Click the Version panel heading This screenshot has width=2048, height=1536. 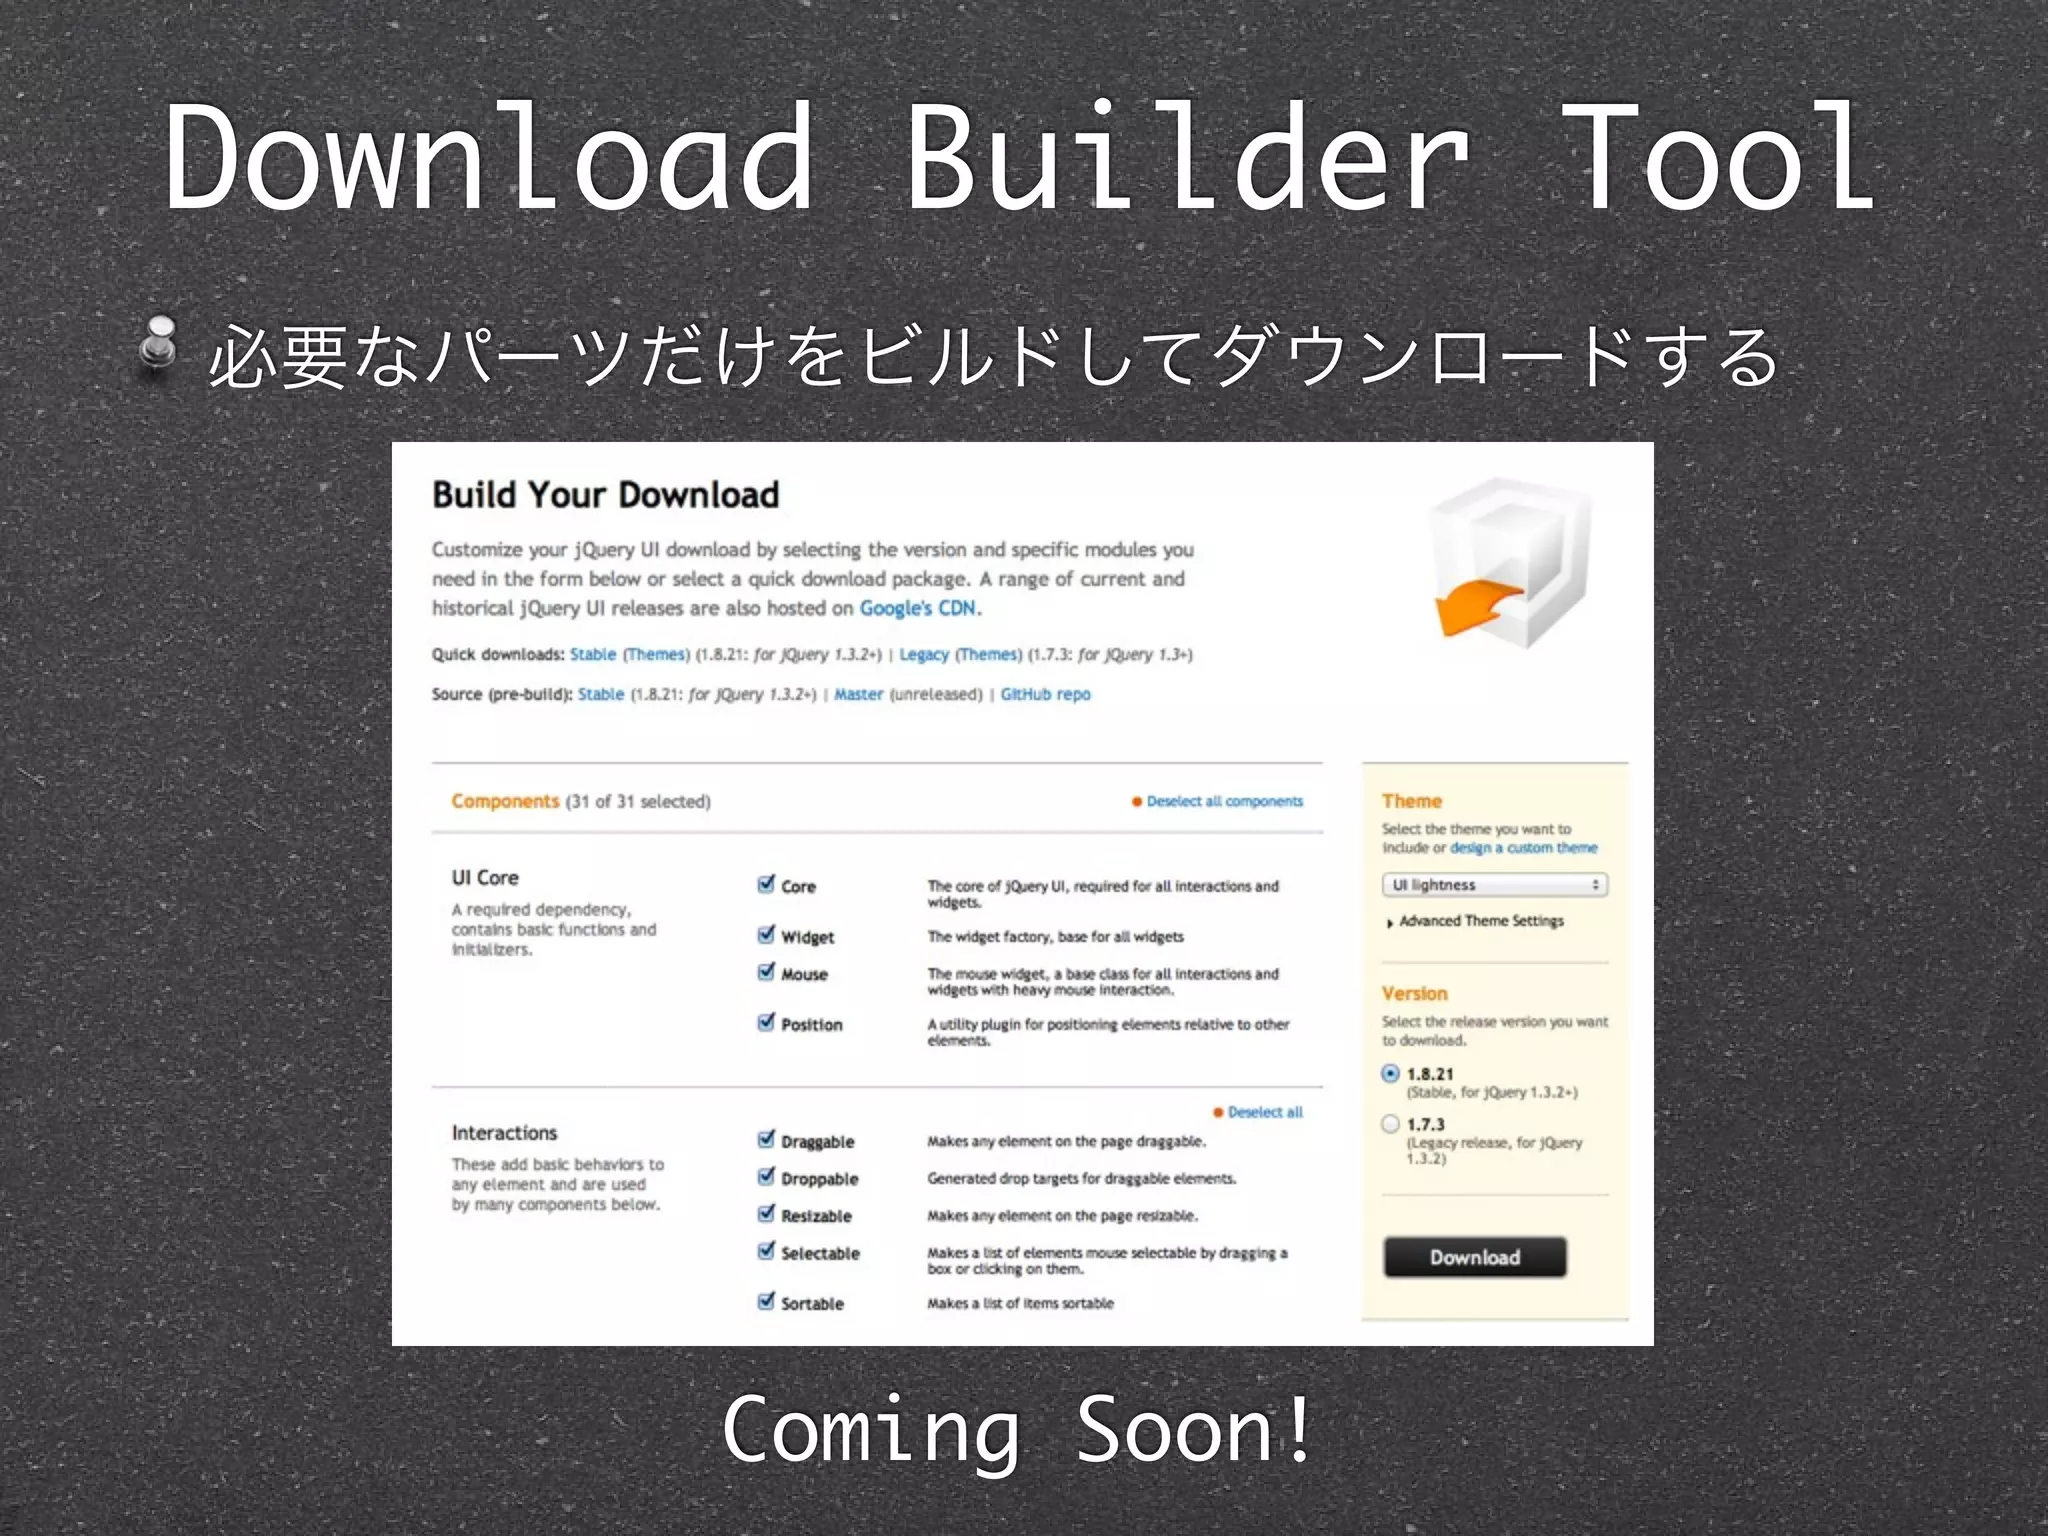tap(1415, 993)
